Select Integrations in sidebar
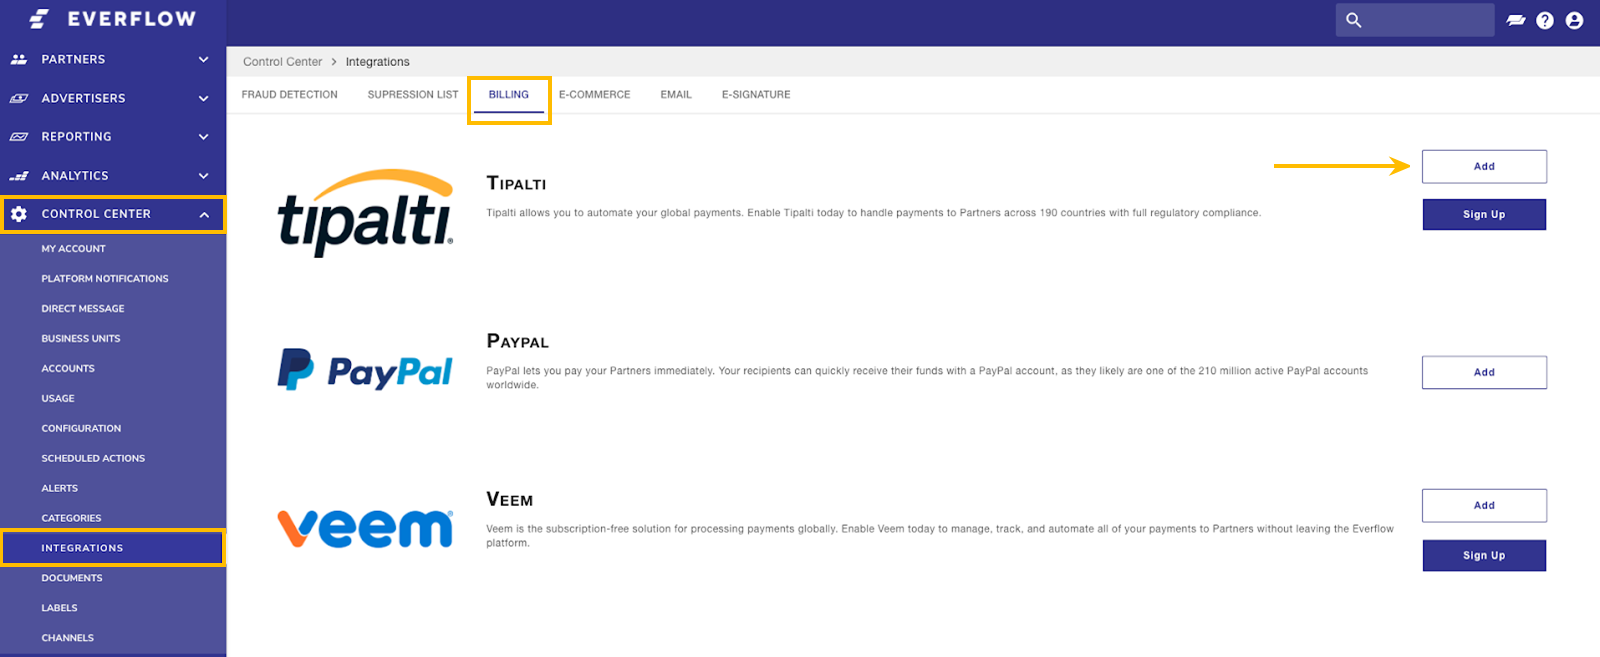1600x657 pixels. (113, 548)
